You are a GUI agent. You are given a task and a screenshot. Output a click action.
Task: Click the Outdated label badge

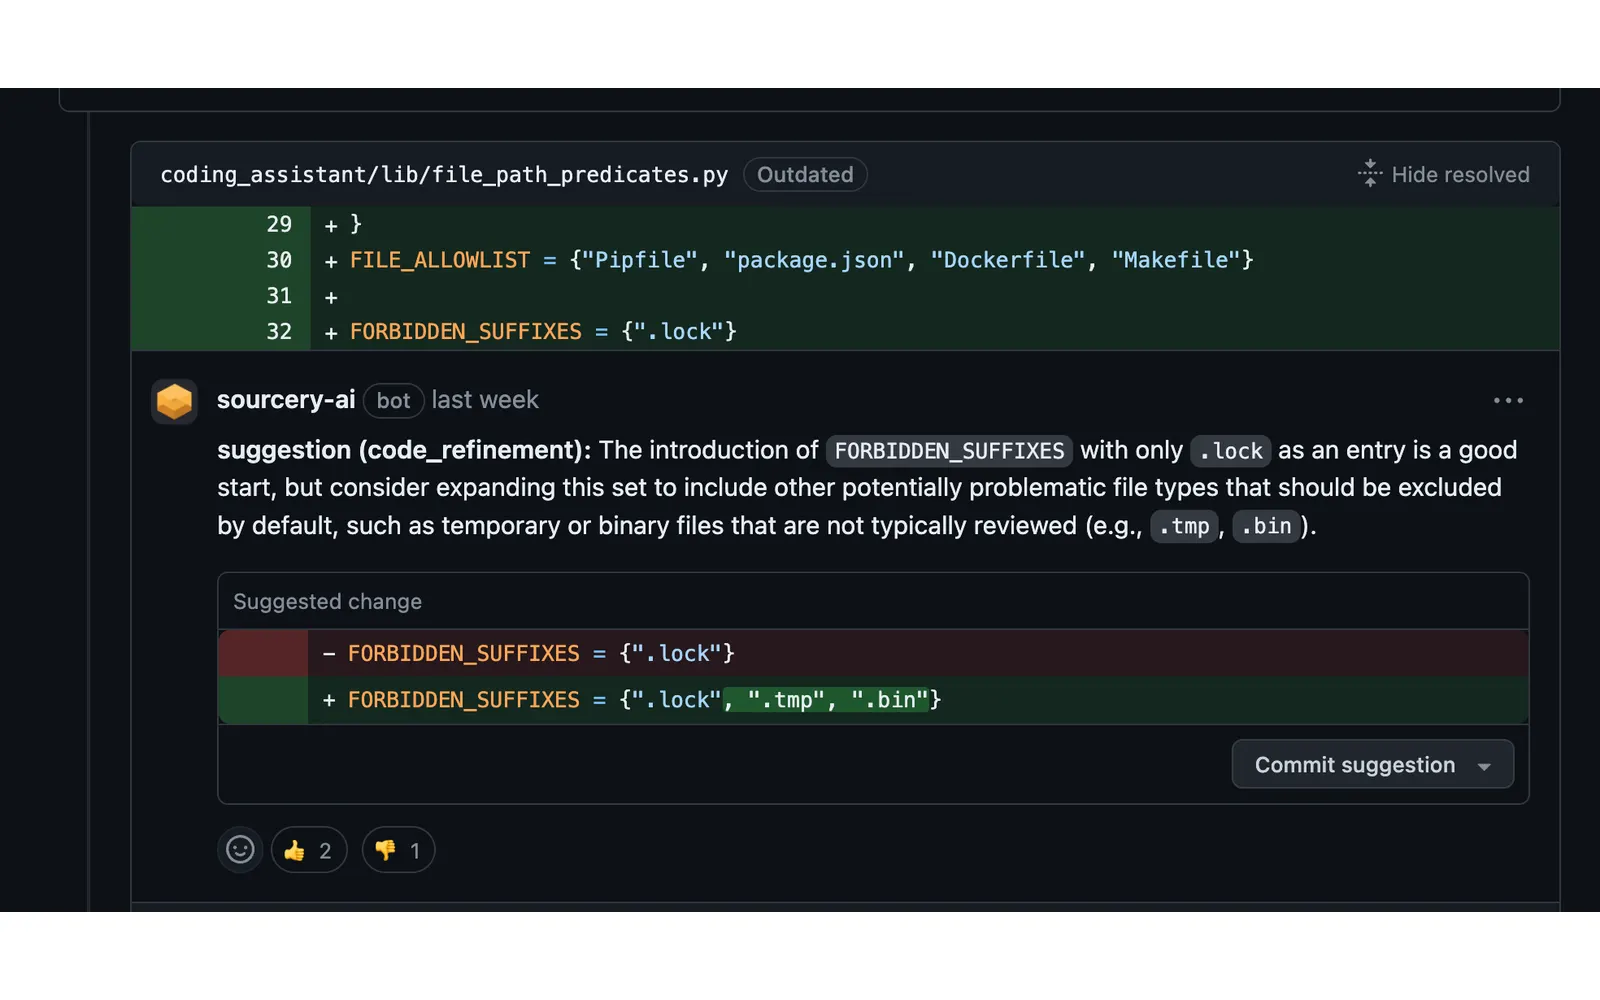pos(805,175)
